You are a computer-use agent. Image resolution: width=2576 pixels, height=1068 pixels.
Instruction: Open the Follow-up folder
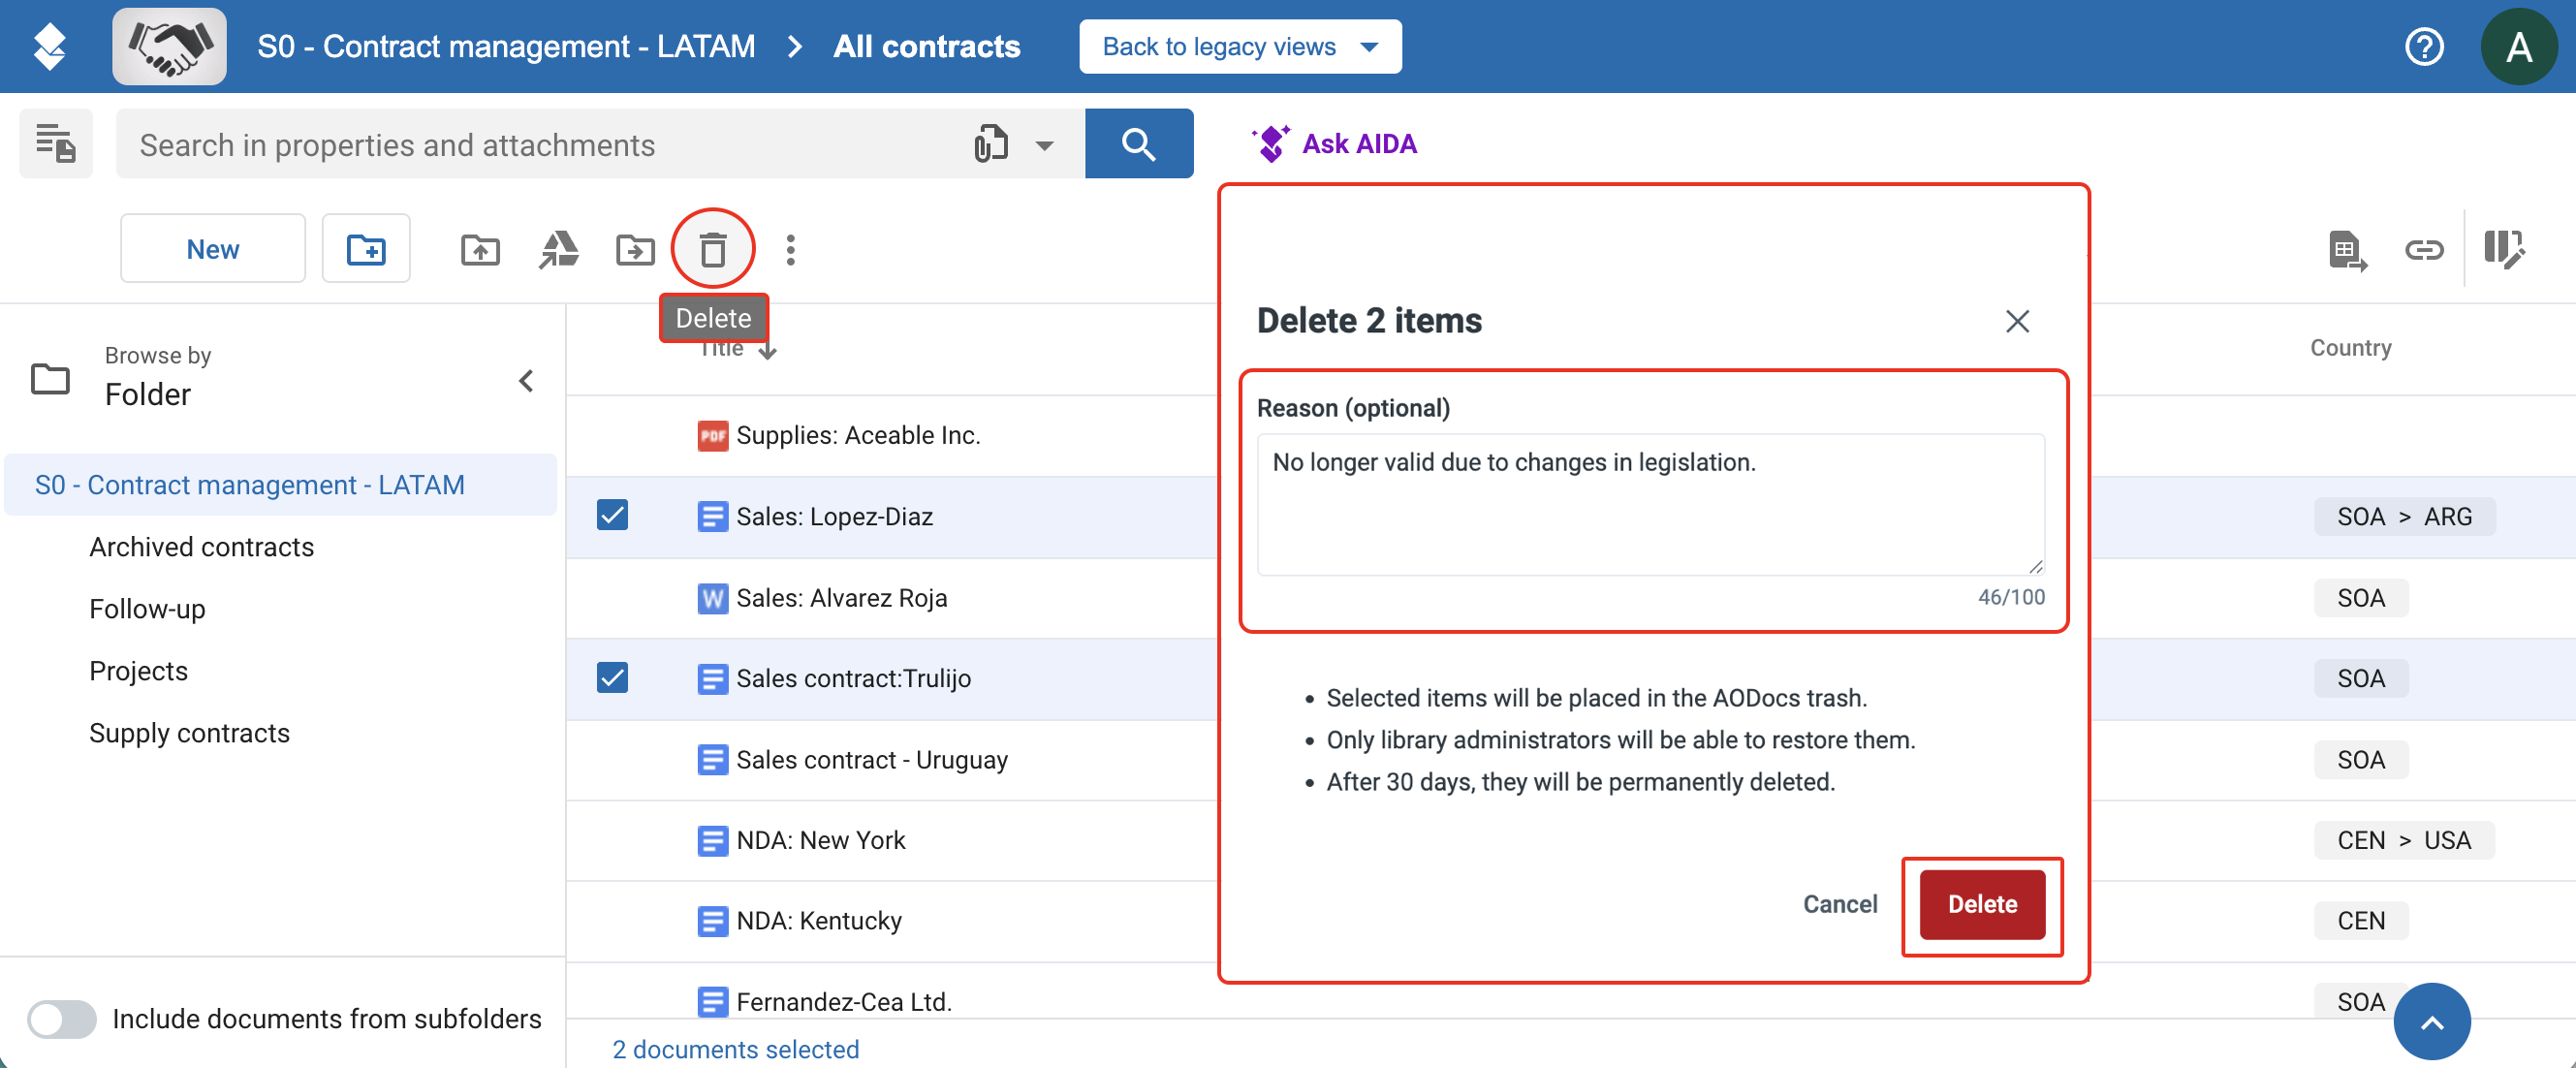pos(147,609)
